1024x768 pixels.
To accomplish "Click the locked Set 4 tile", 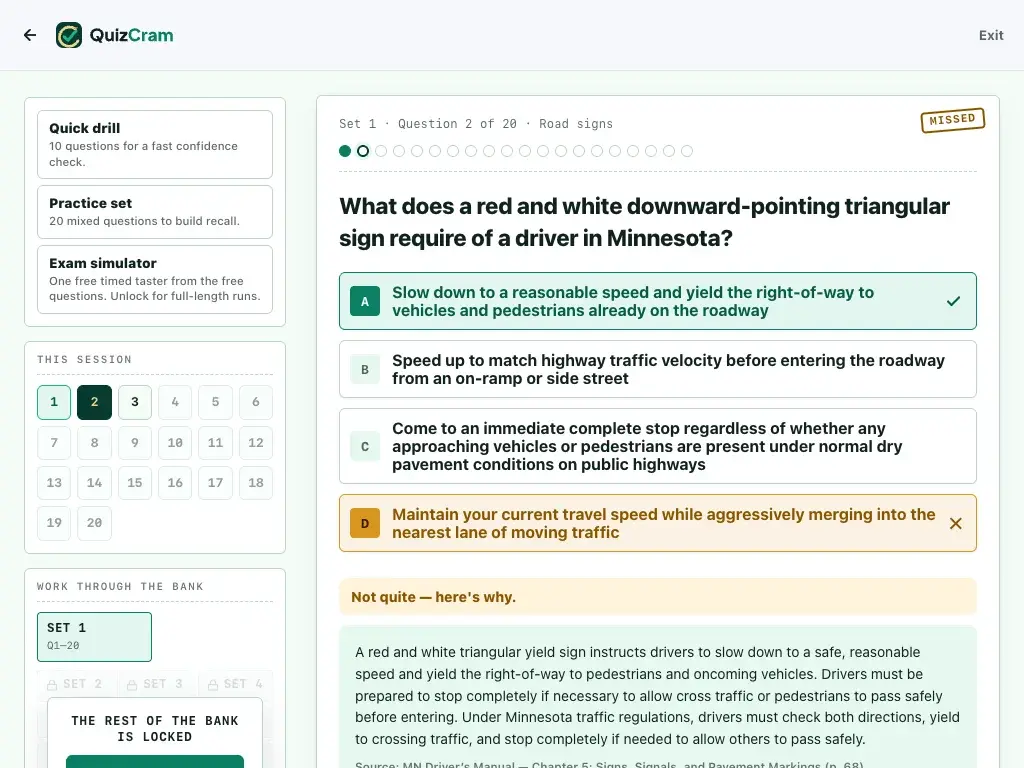I will click(x=235, y=684).
